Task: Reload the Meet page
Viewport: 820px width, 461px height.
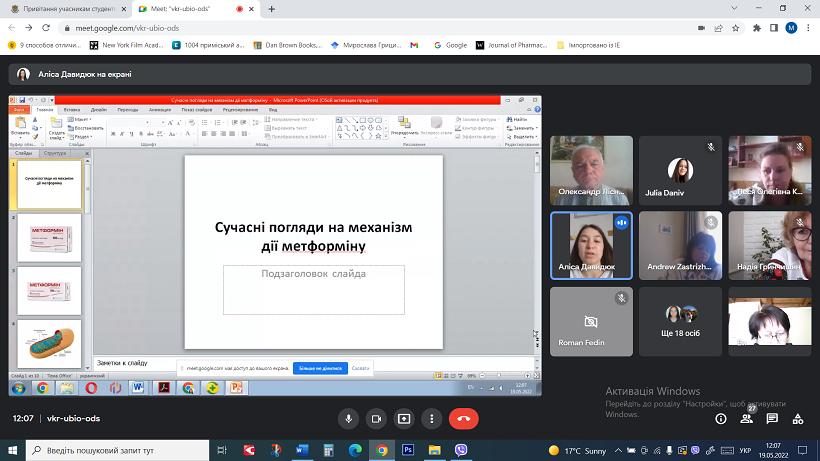Action: (46, 28)
